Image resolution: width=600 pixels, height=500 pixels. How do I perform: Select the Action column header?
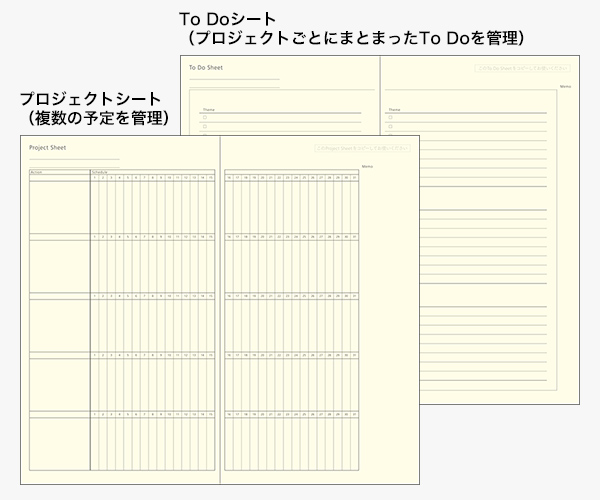pyautogui.click(x=36, y=173)
